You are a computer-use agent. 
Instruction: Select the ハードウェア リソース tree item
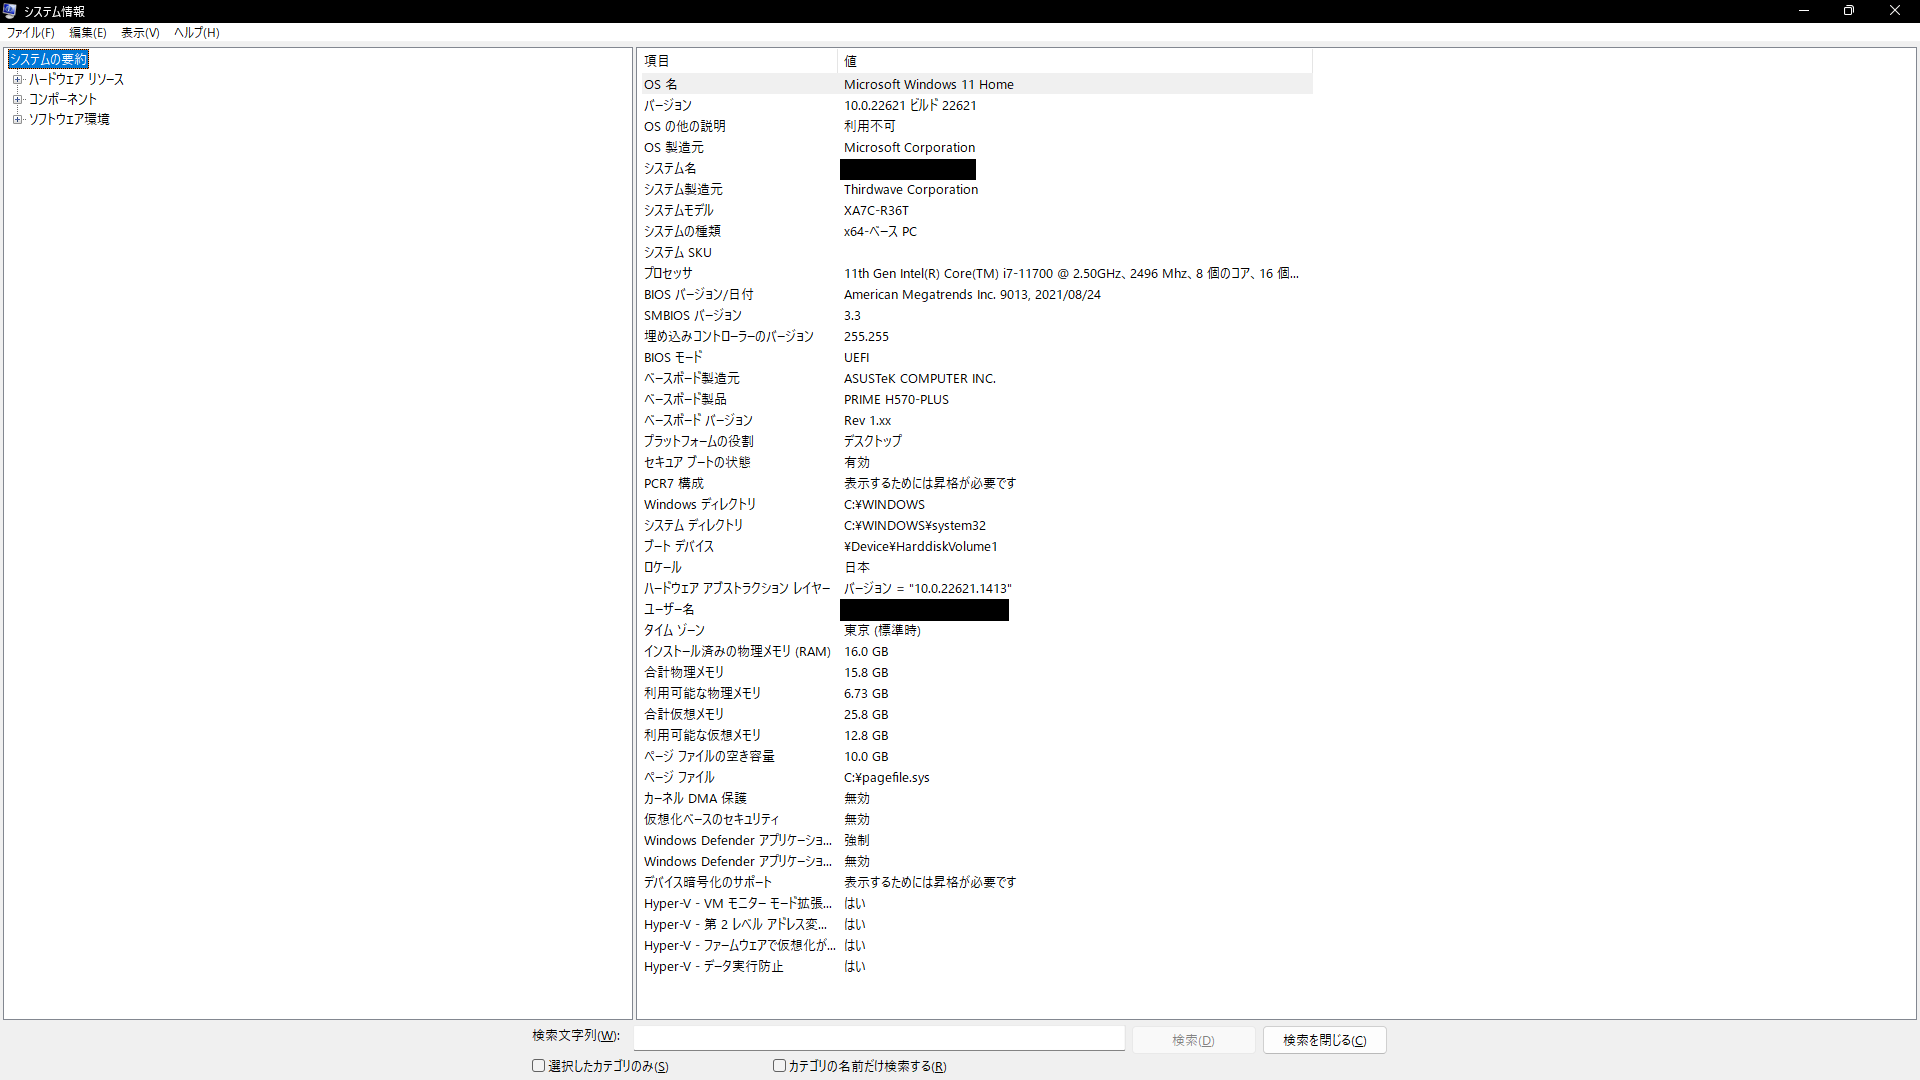[76, 79]
